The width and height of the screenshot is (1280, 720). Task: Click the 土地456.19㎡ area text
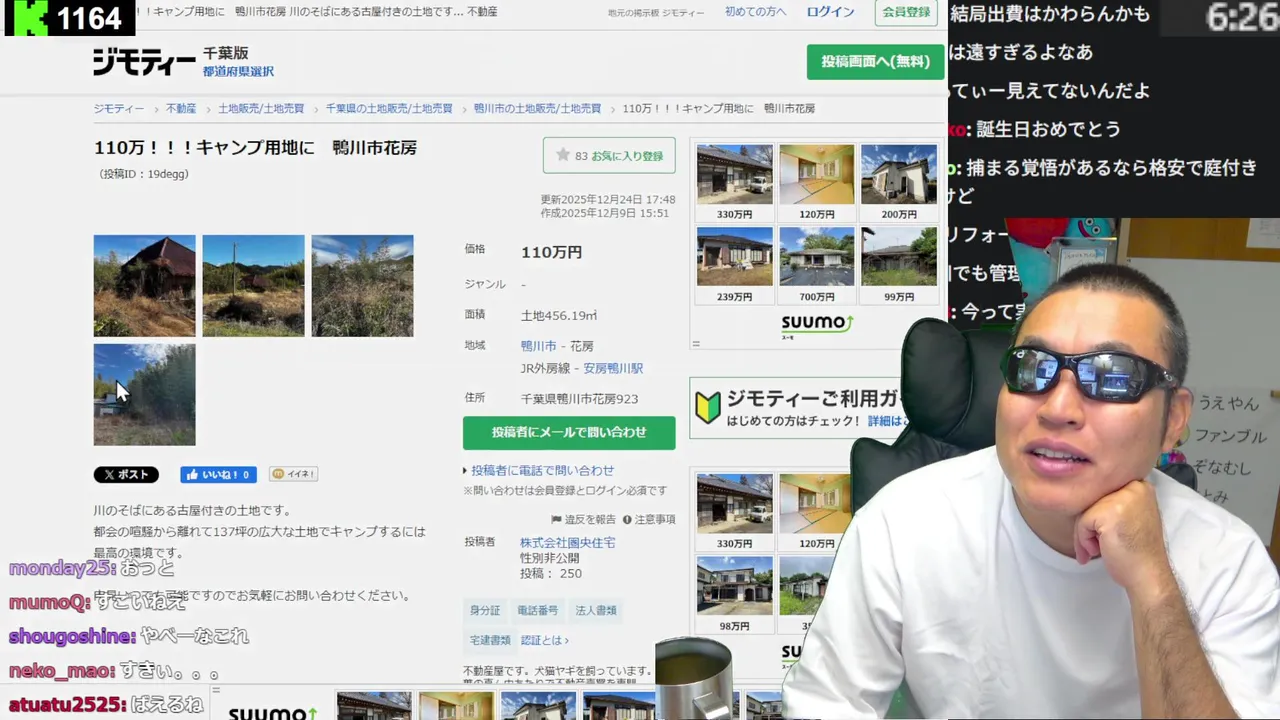click(x=559, y=316)
